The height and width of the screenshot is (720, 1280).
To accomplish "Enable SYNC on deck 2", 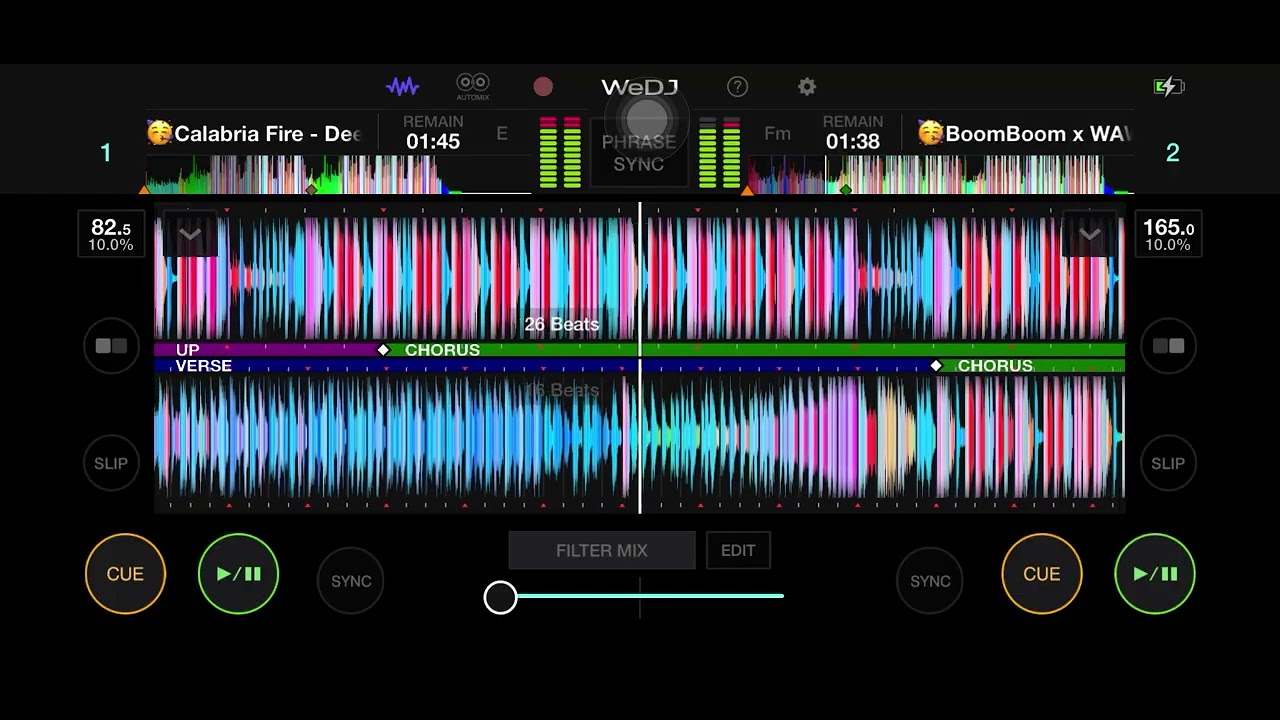I will click(930, 580).
